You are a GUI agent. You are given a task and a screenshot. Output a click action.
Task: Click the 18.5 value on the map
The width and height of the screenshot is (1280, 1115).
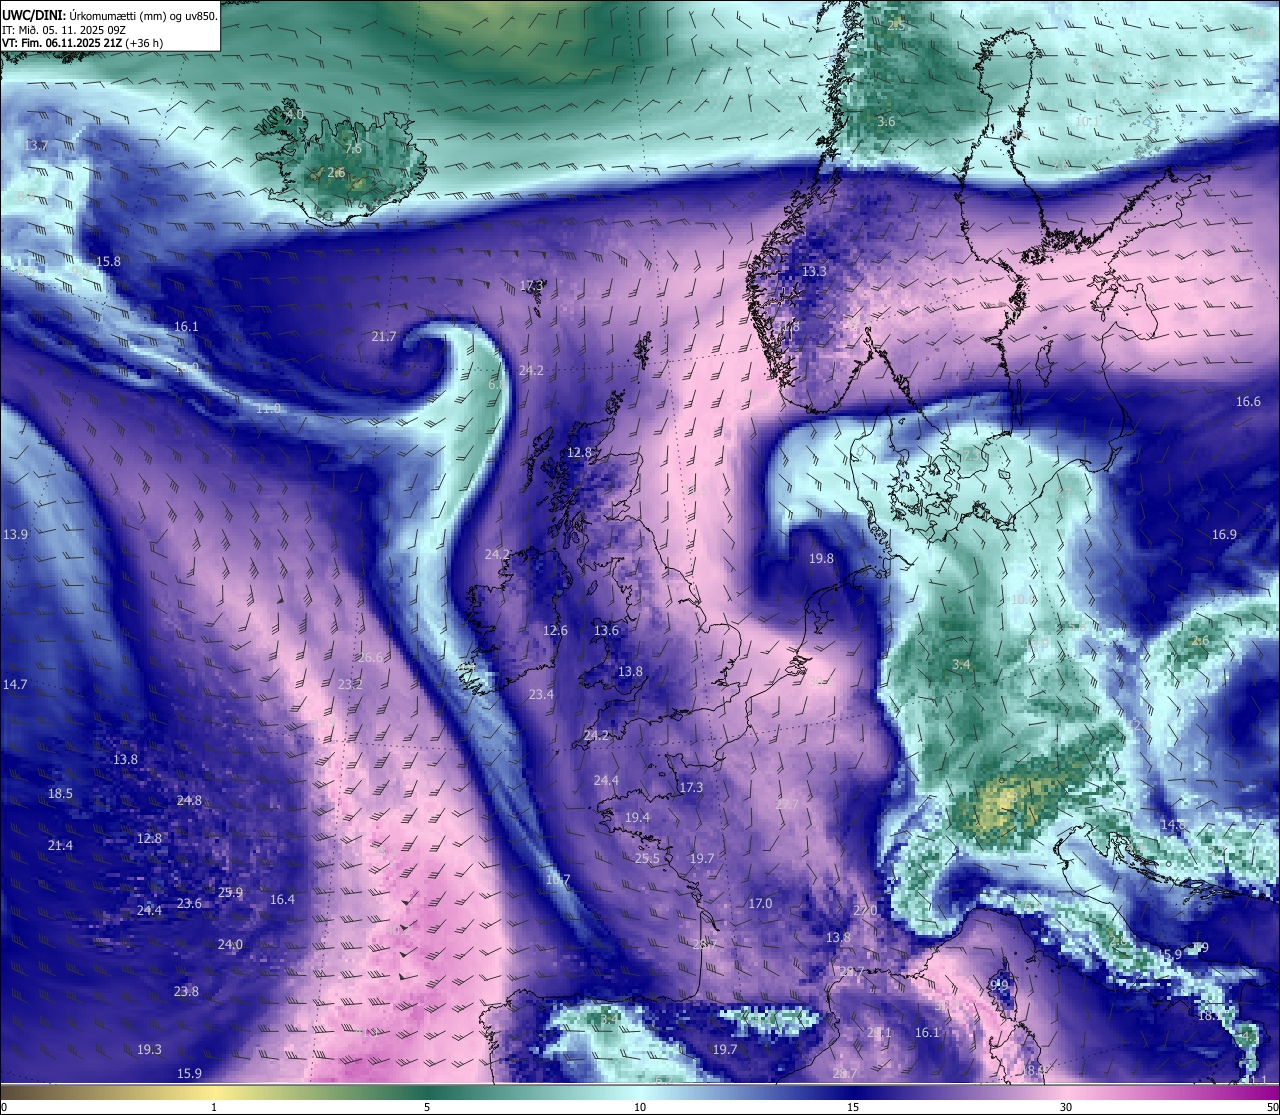[60, 793]
